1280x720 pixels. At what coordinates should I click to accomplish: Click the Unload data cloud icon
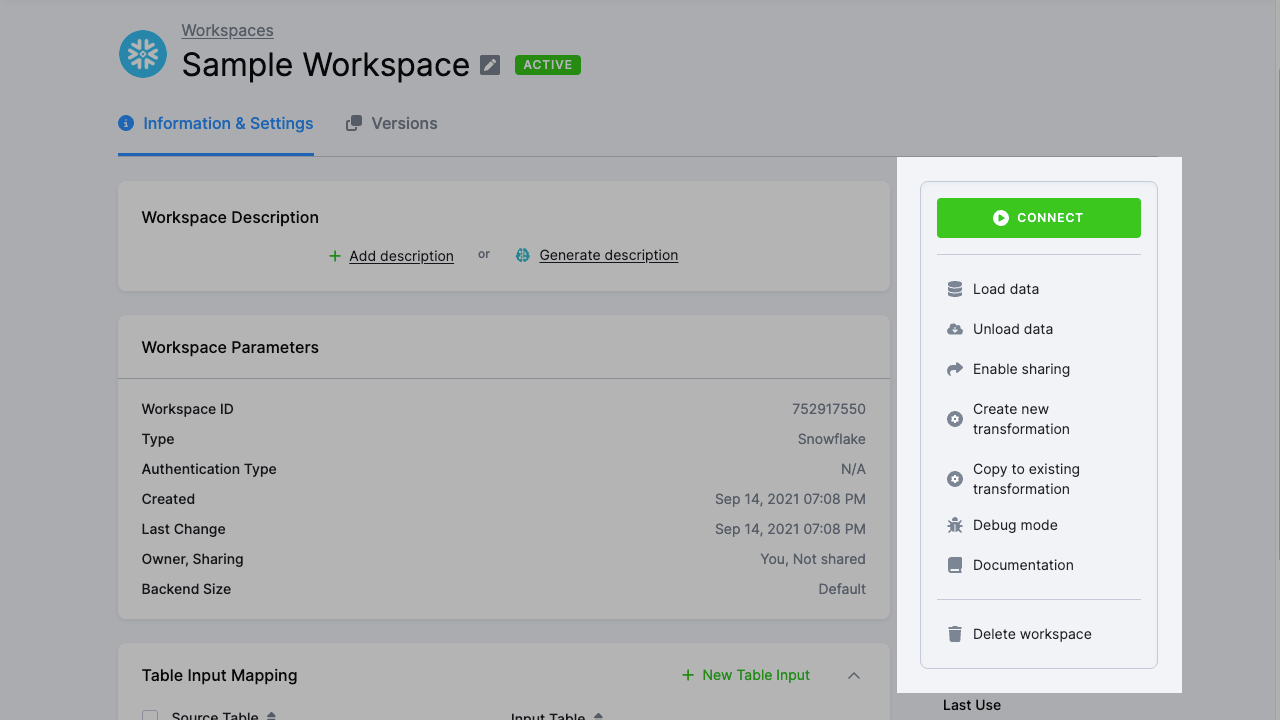pyautogui.click(x=954, y=328)
